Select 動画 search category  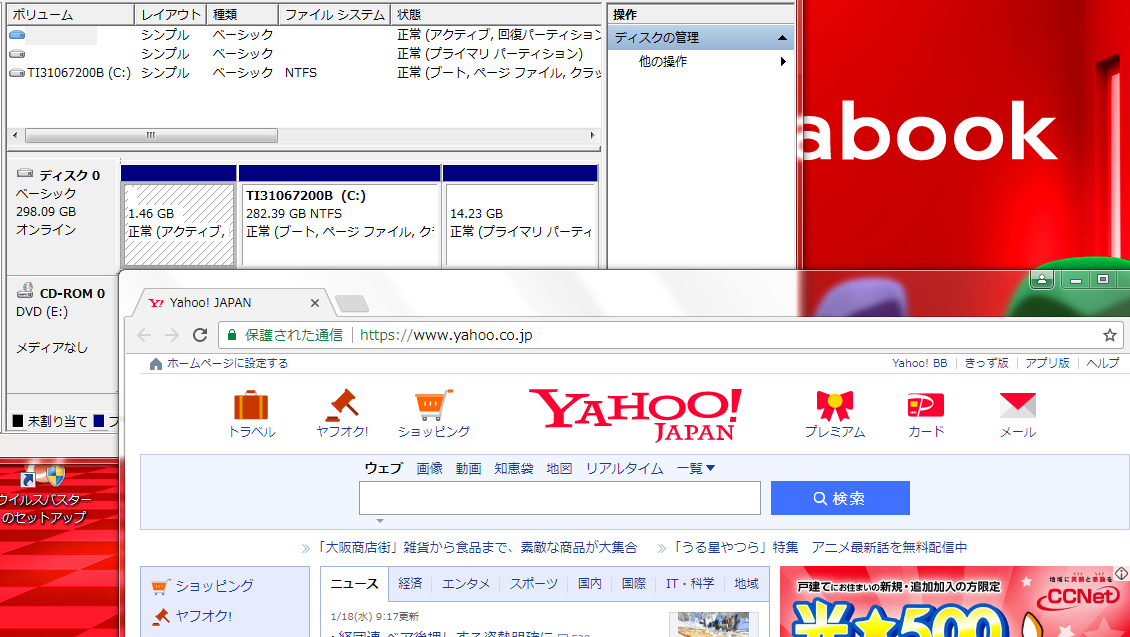(x=468, y=468)
